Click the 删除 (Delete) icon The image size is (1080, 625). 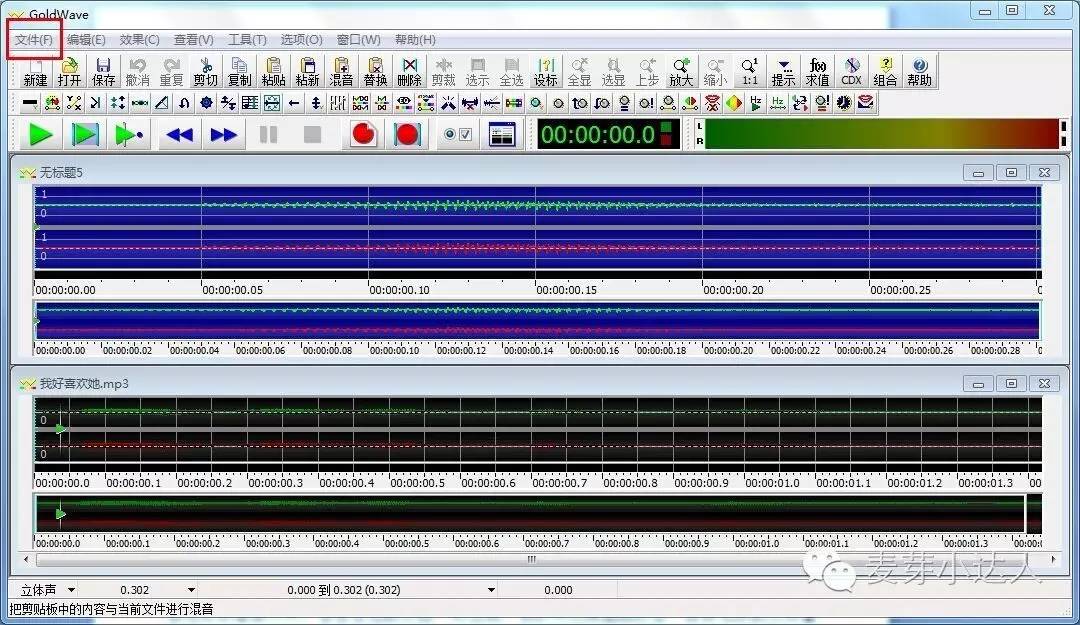pyautogui.click(x=409, y=72)
